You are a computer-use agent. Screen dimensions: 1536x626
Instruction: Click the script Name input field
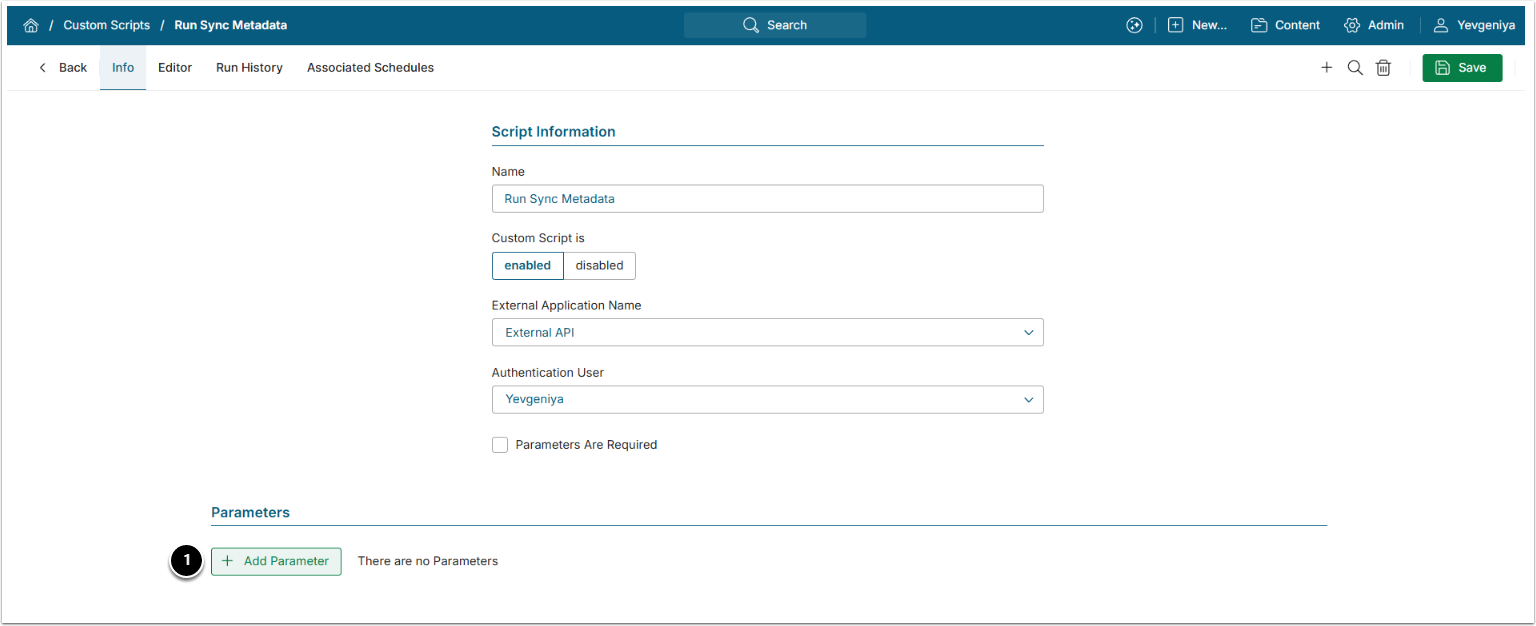click(767, 199)
